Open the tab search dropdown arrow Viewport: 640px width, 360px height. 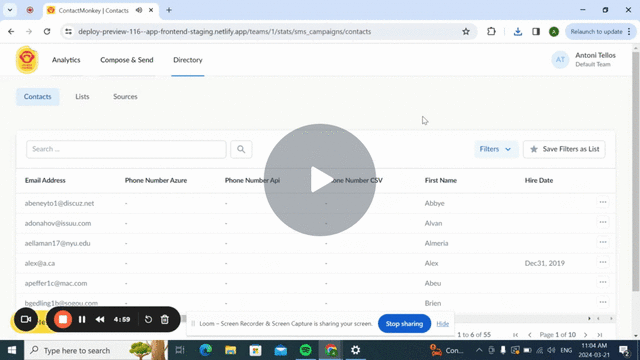(10, 10)
